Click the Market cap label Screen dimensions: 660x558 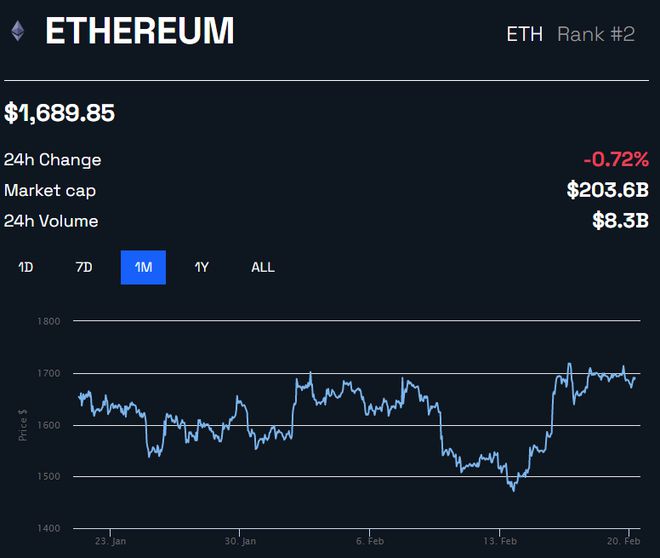click(x=50, y=190)
